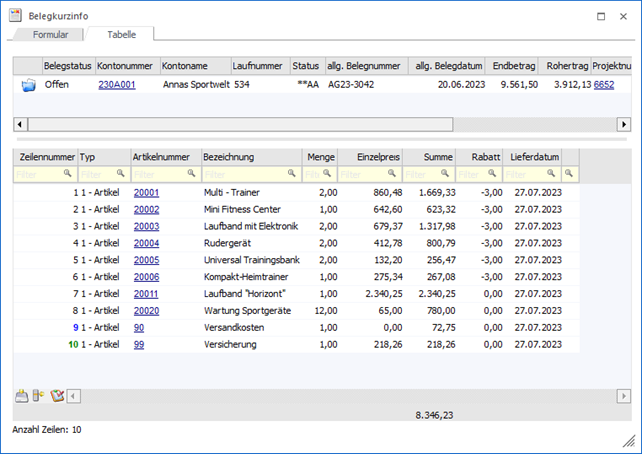Select the Tabelle tab
The height and width of the screenshot is (454, 642).
coord(119,34)
